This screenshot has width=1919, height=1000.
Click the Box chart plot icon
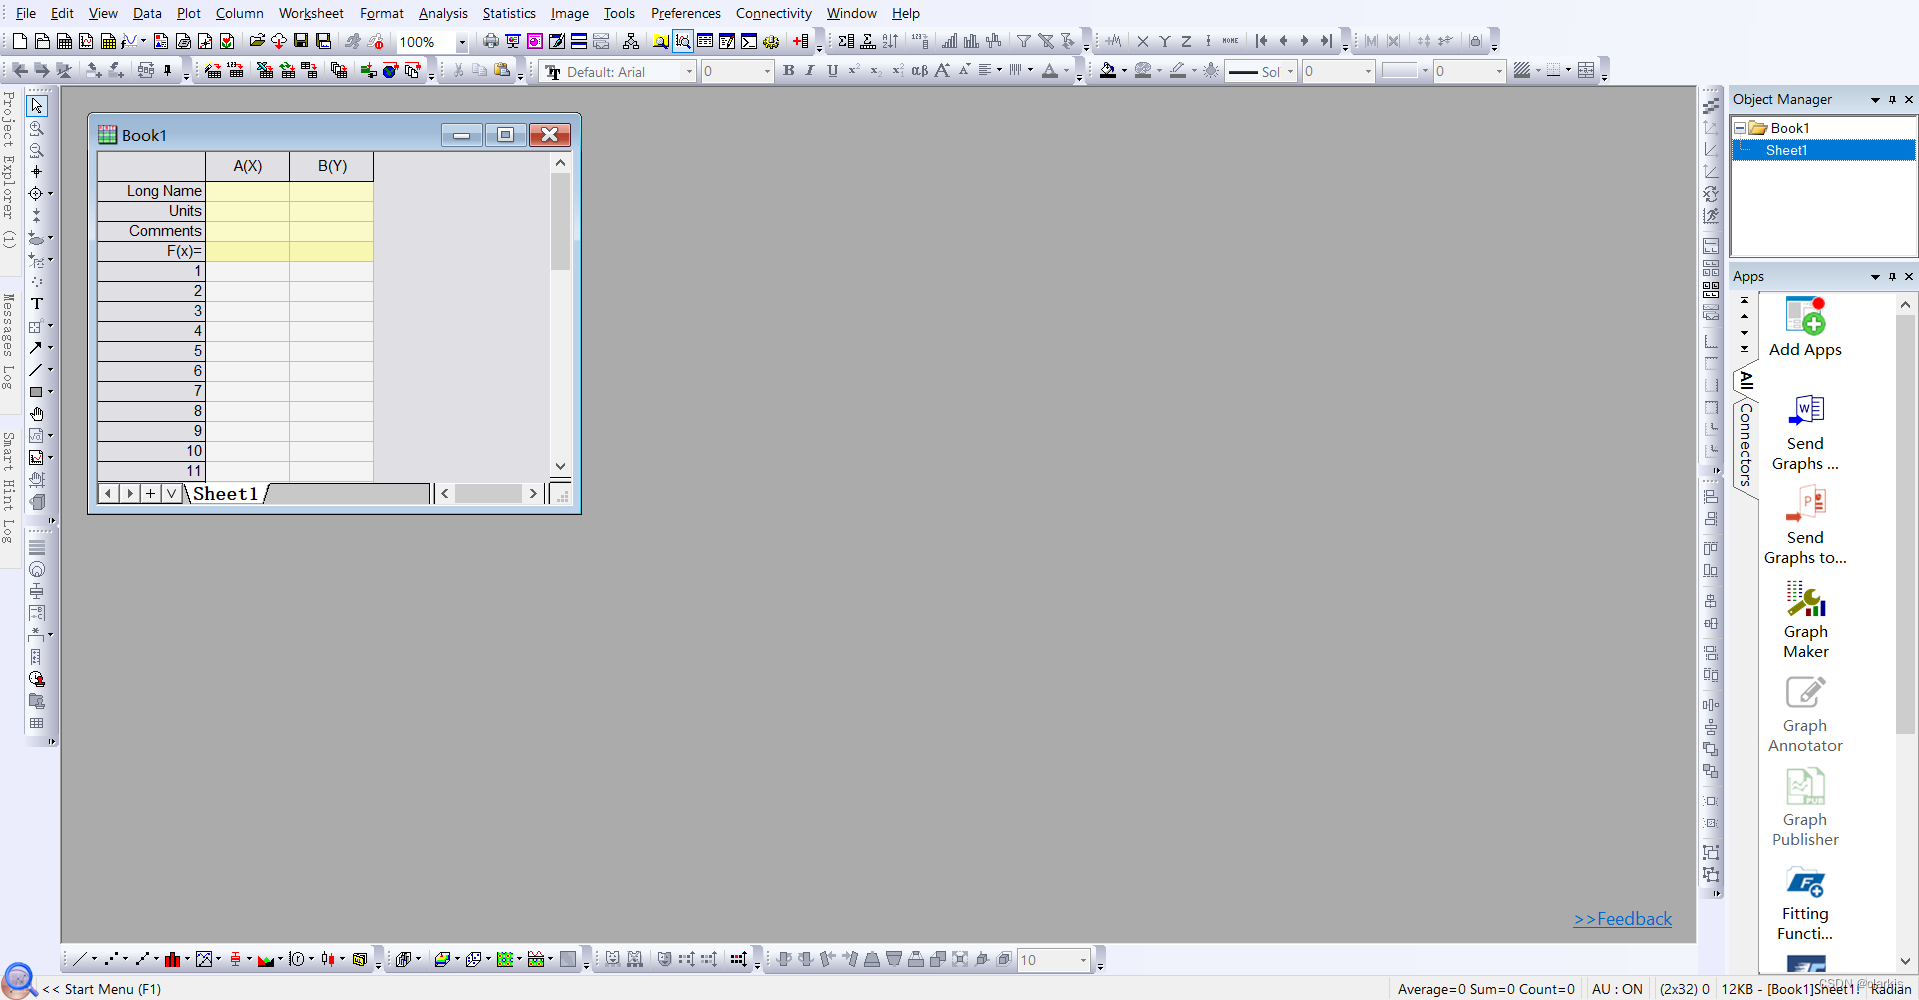point(235,959)
